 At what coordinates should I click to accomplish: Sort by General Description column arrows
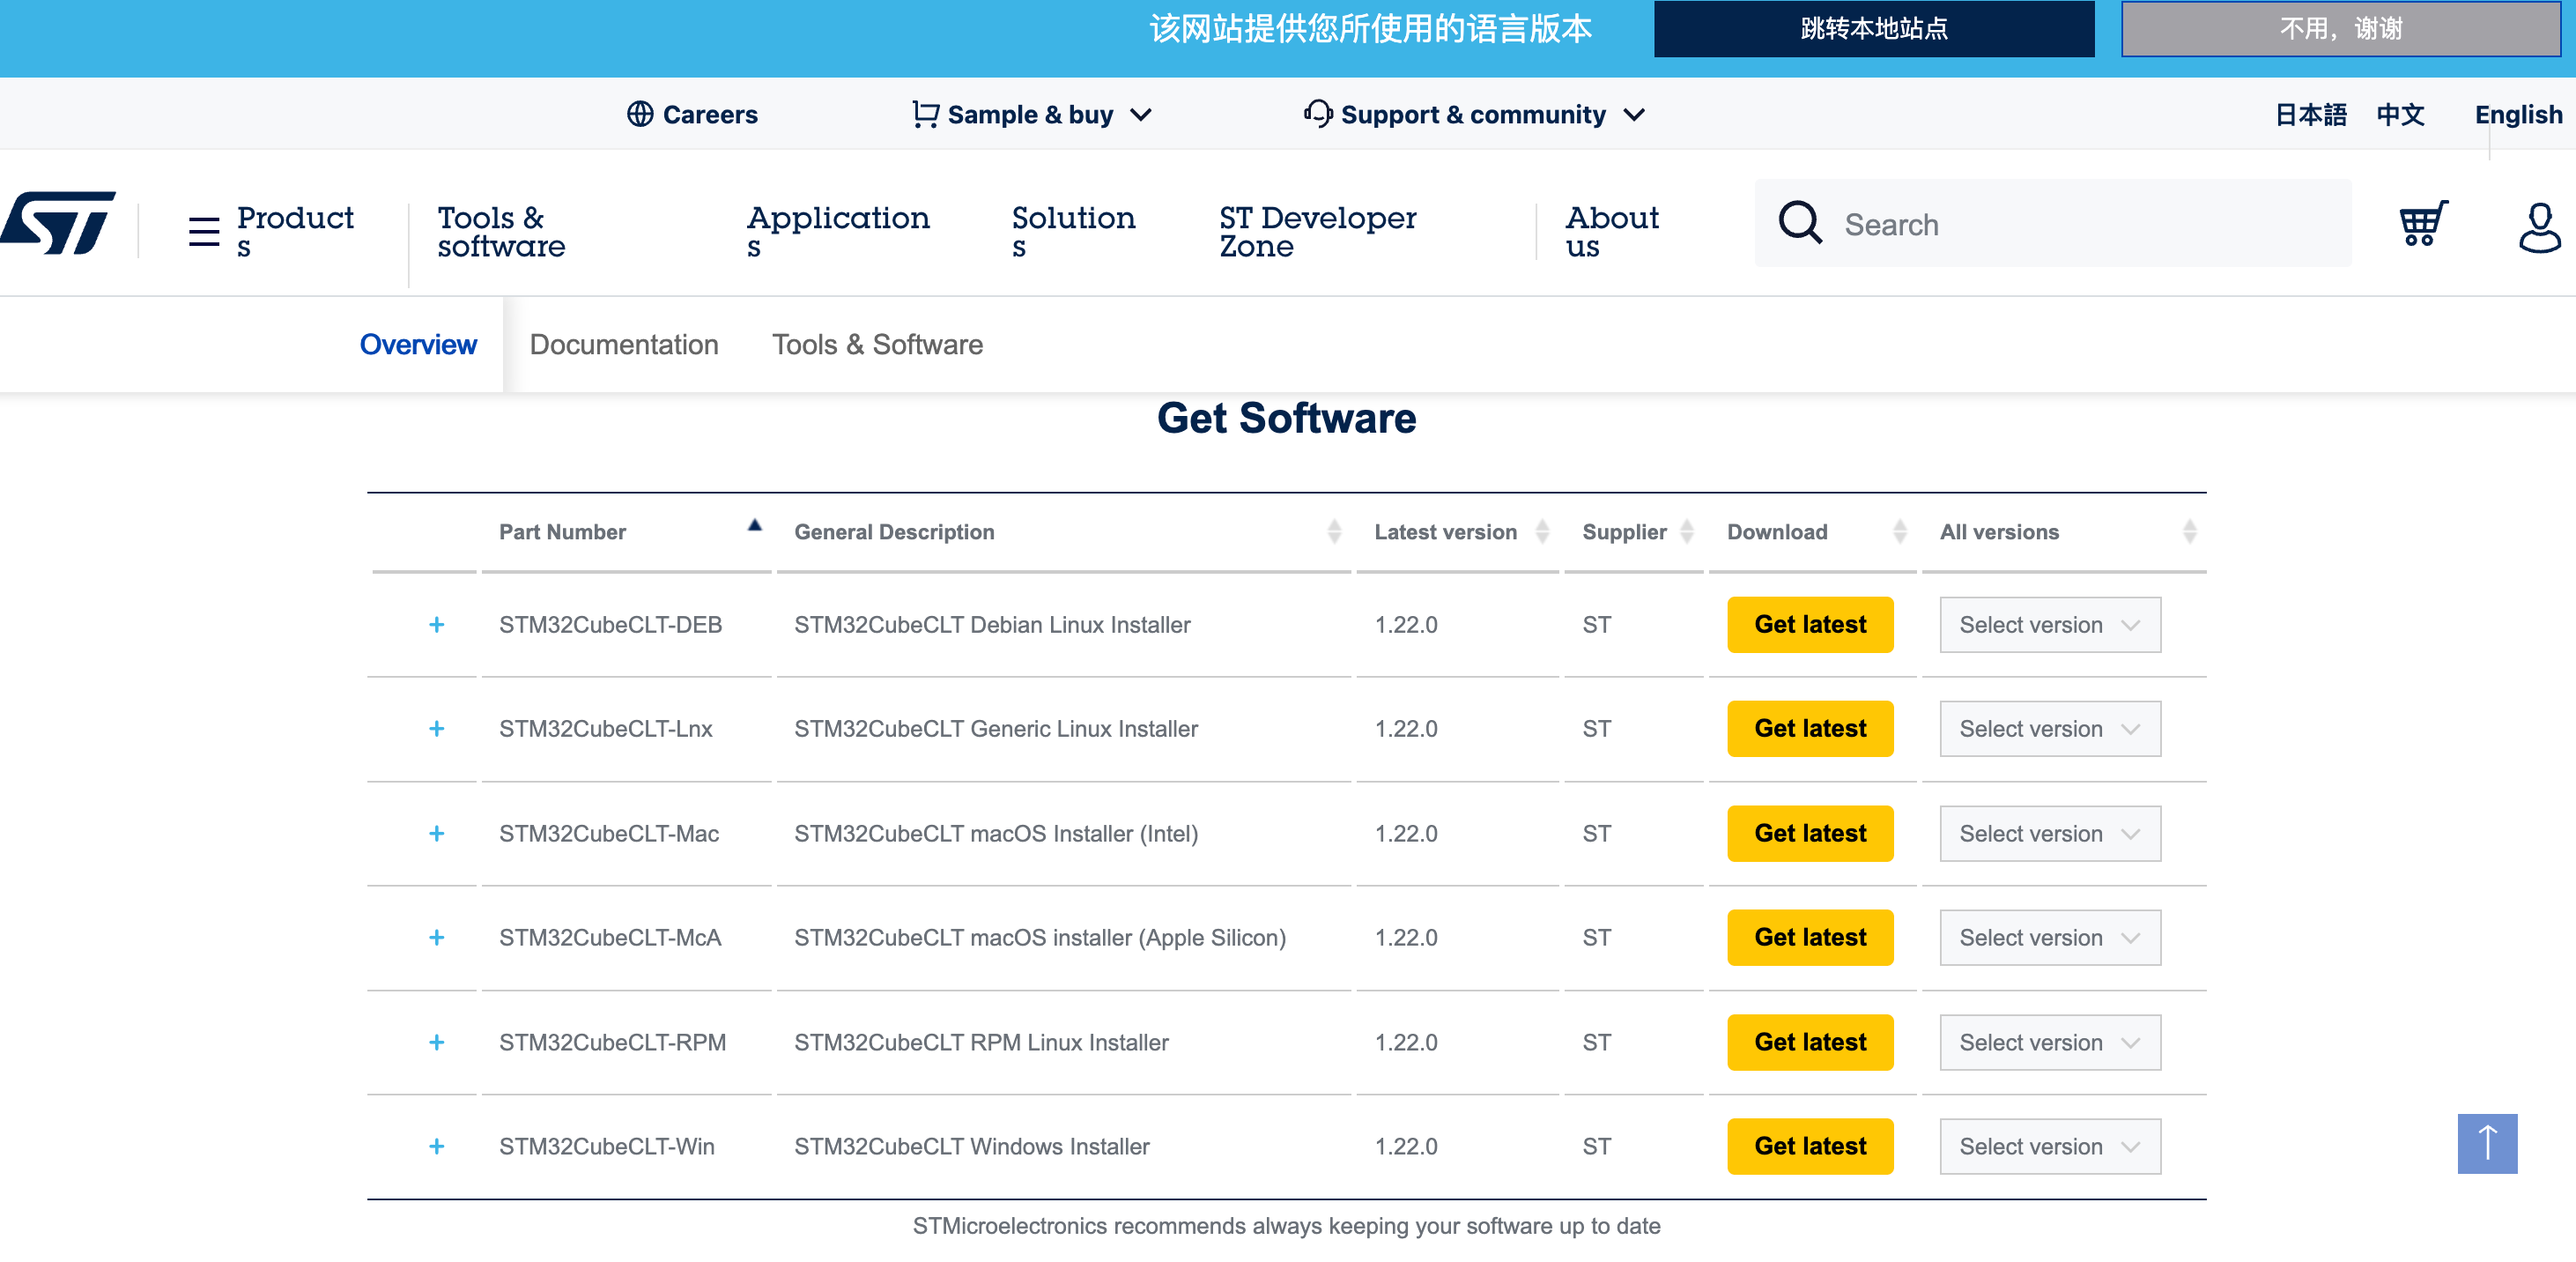pyautogui.click(x=1334, y=531)
